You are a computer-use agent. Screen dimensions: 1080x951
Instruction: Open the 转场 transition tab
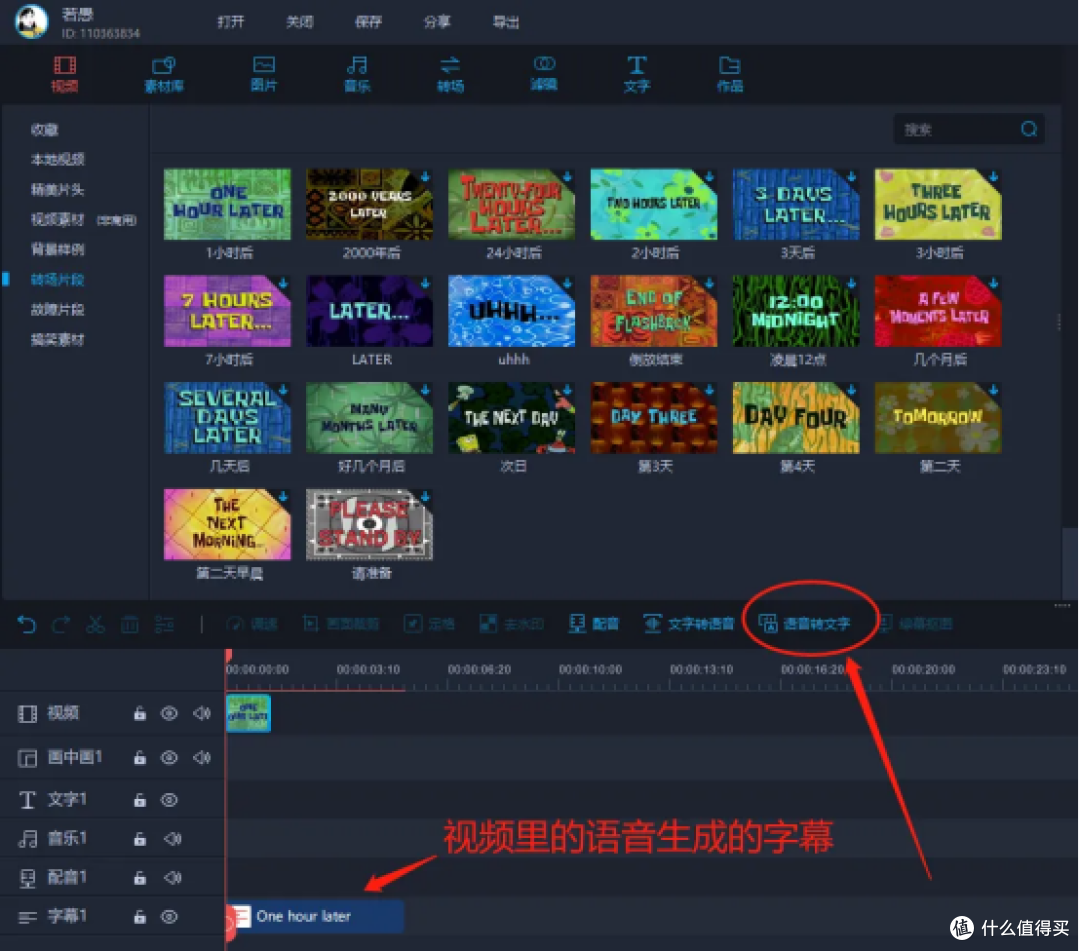(450, 74)
